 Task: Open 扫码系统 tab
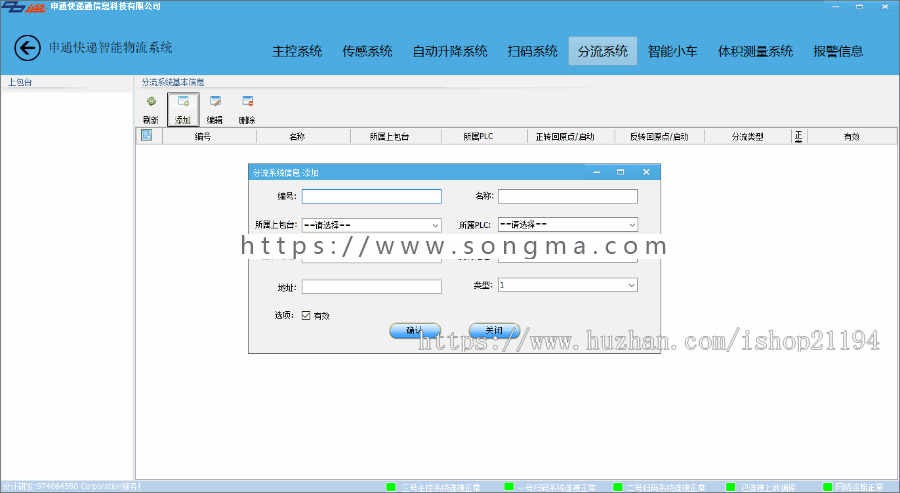coord(533,51)
